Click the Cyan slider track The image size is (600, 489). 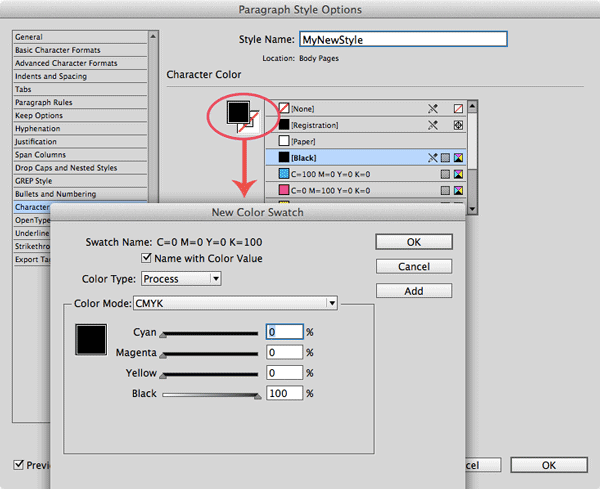pyautogui.click(x=210, y=334)
